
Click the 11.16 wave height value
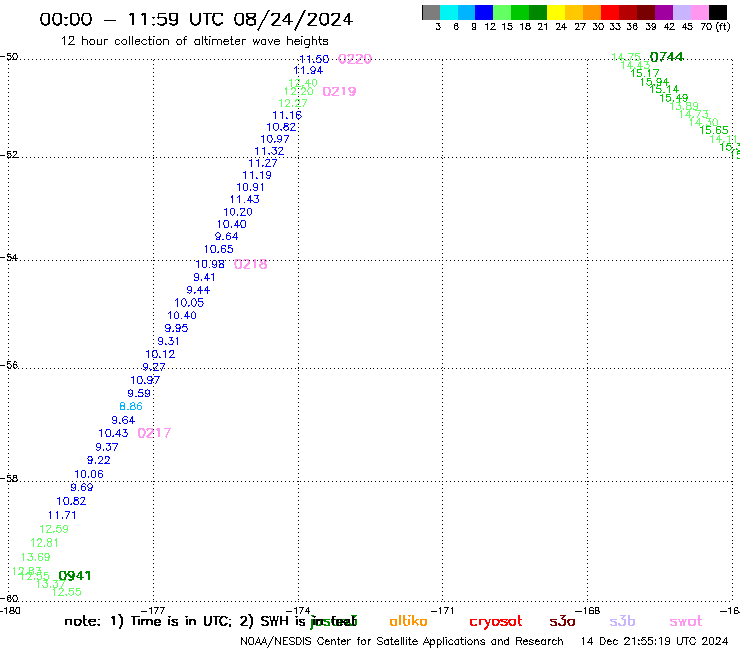click(287, 115)
